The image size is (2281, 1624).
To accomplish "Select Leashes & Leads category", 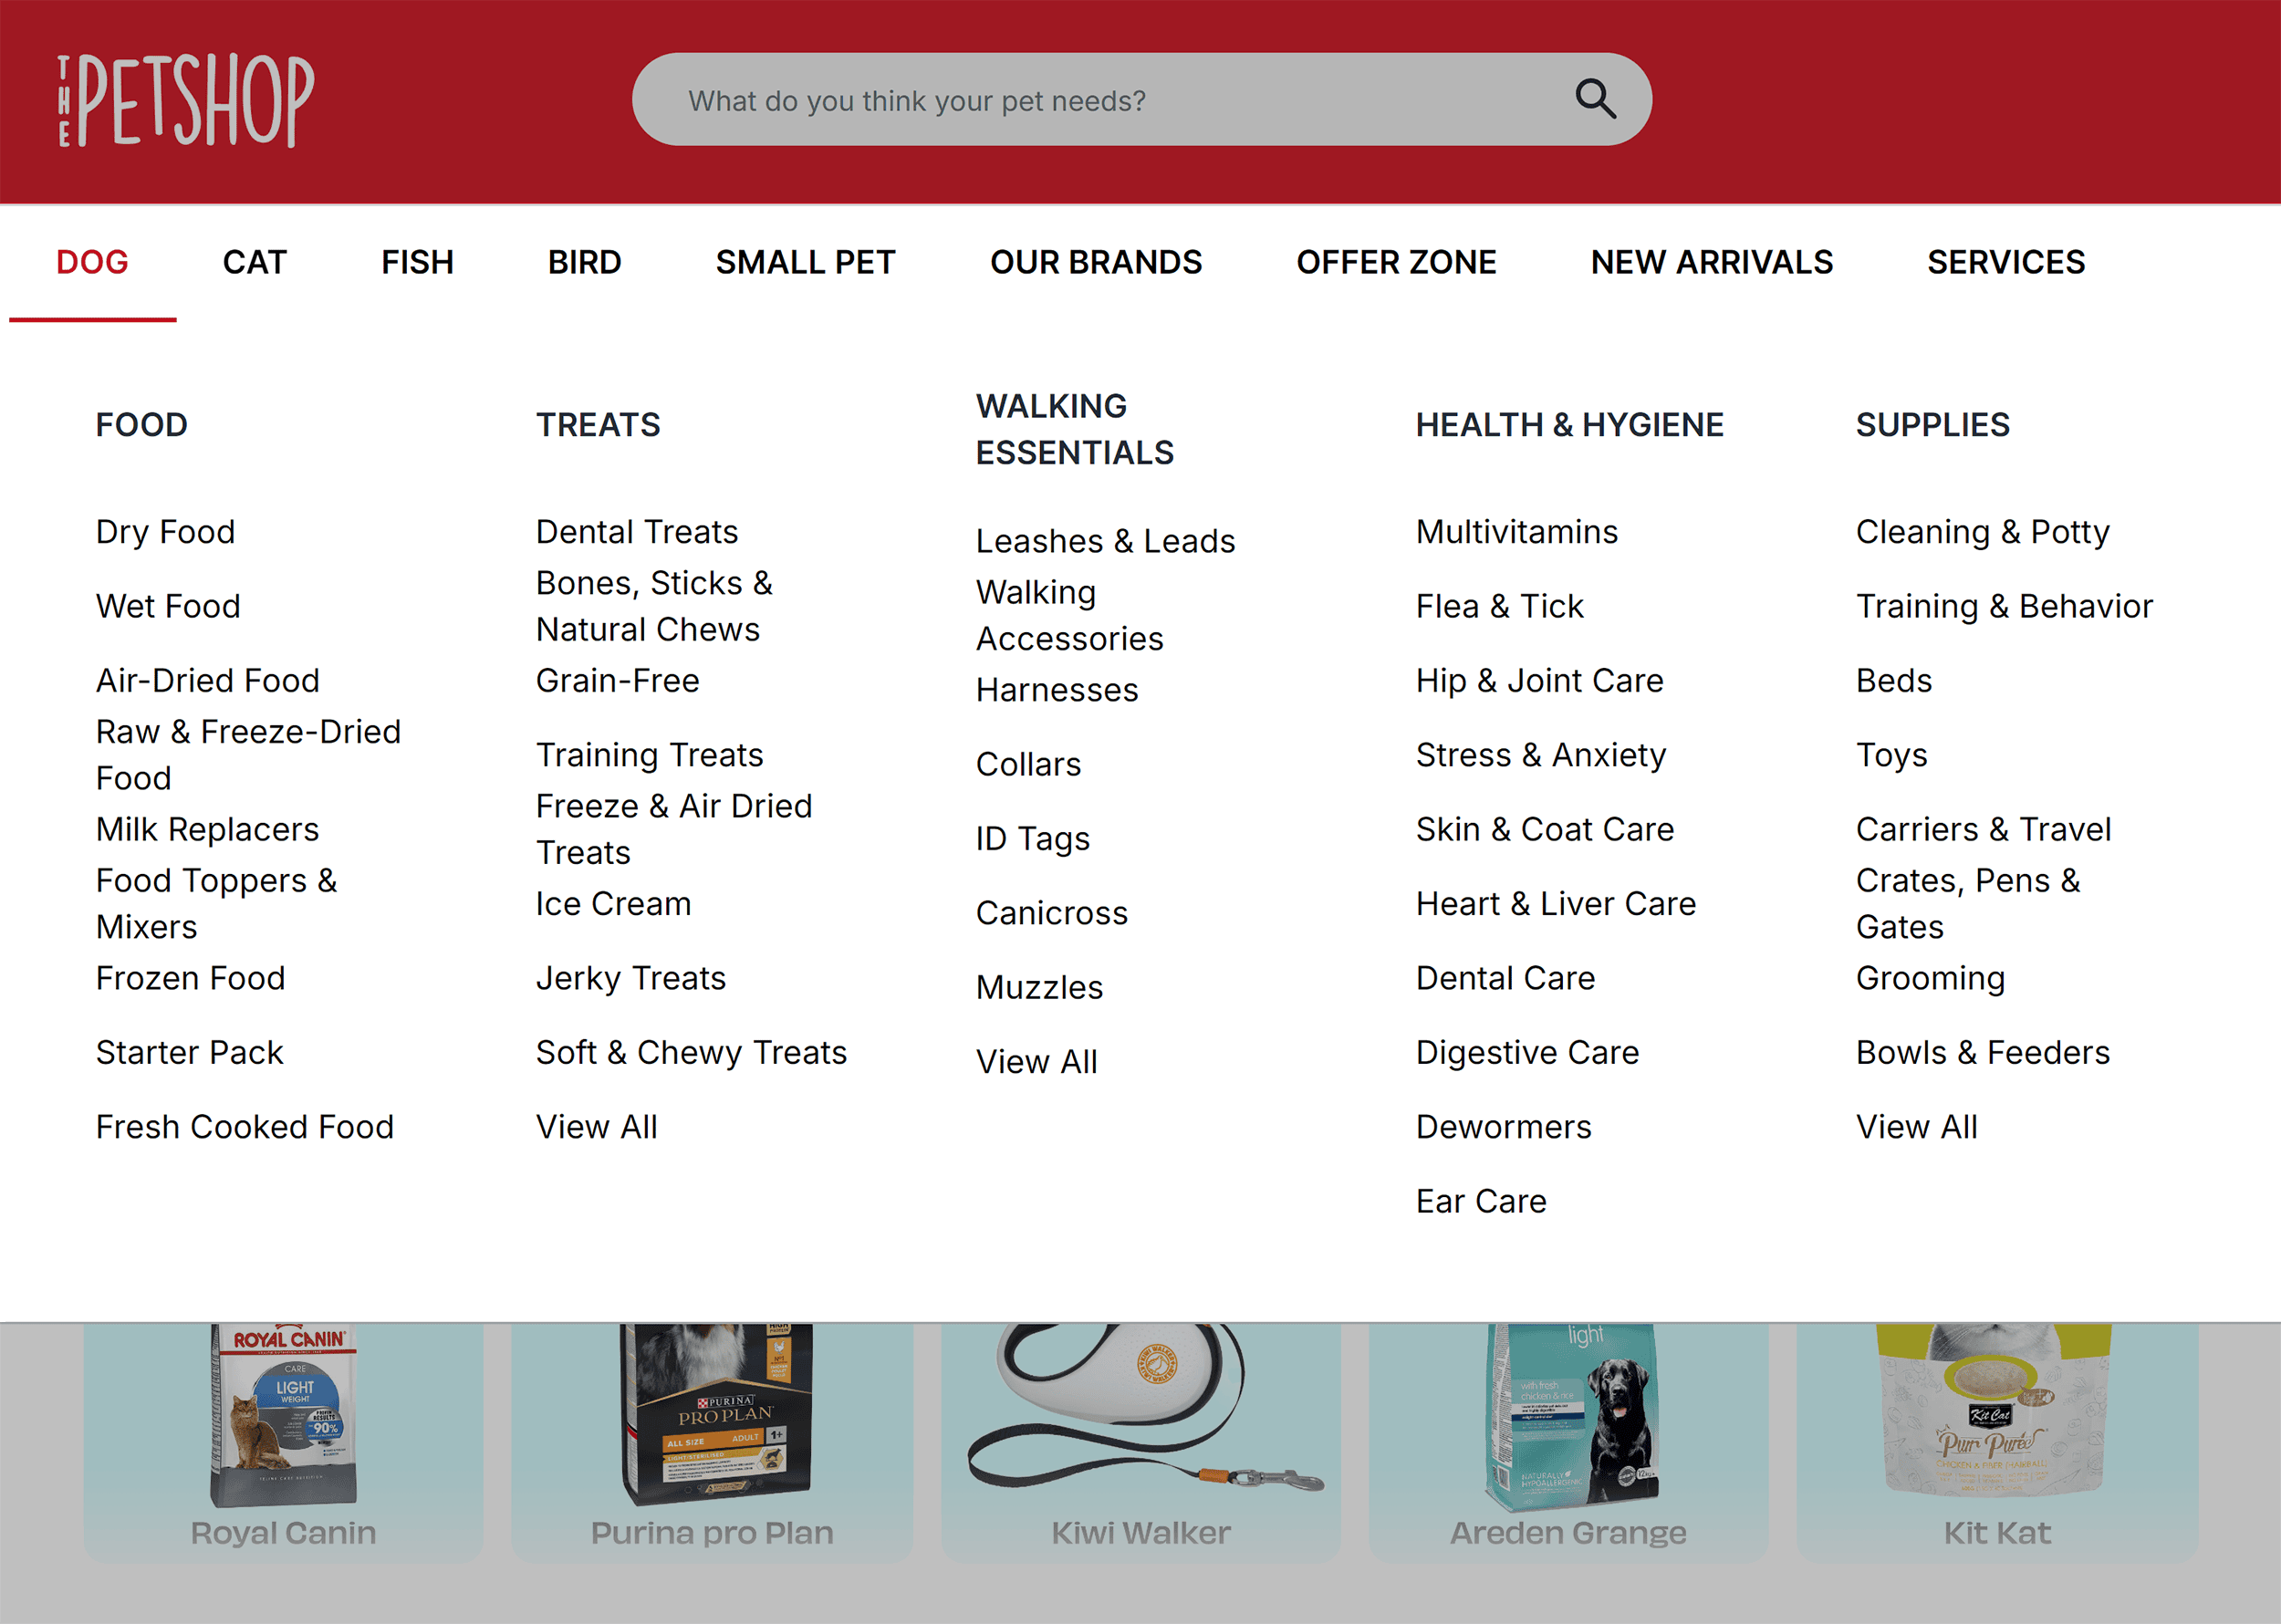I will 1105,541.
